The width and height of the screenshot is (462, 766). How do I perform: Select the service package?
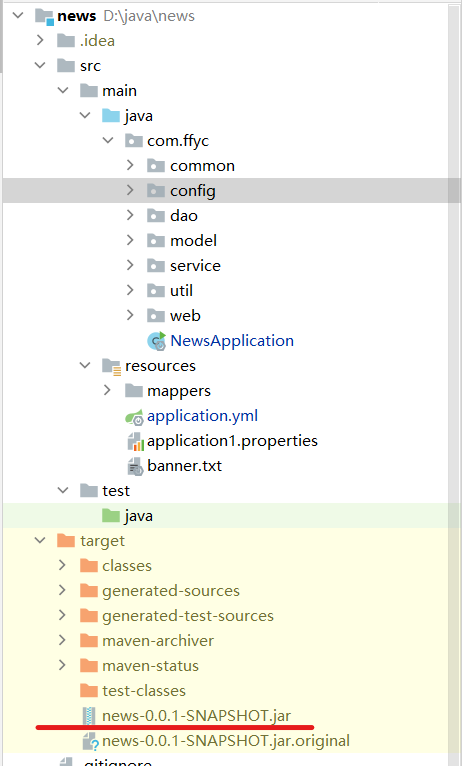pyautogui.click(x=195, y=266)
